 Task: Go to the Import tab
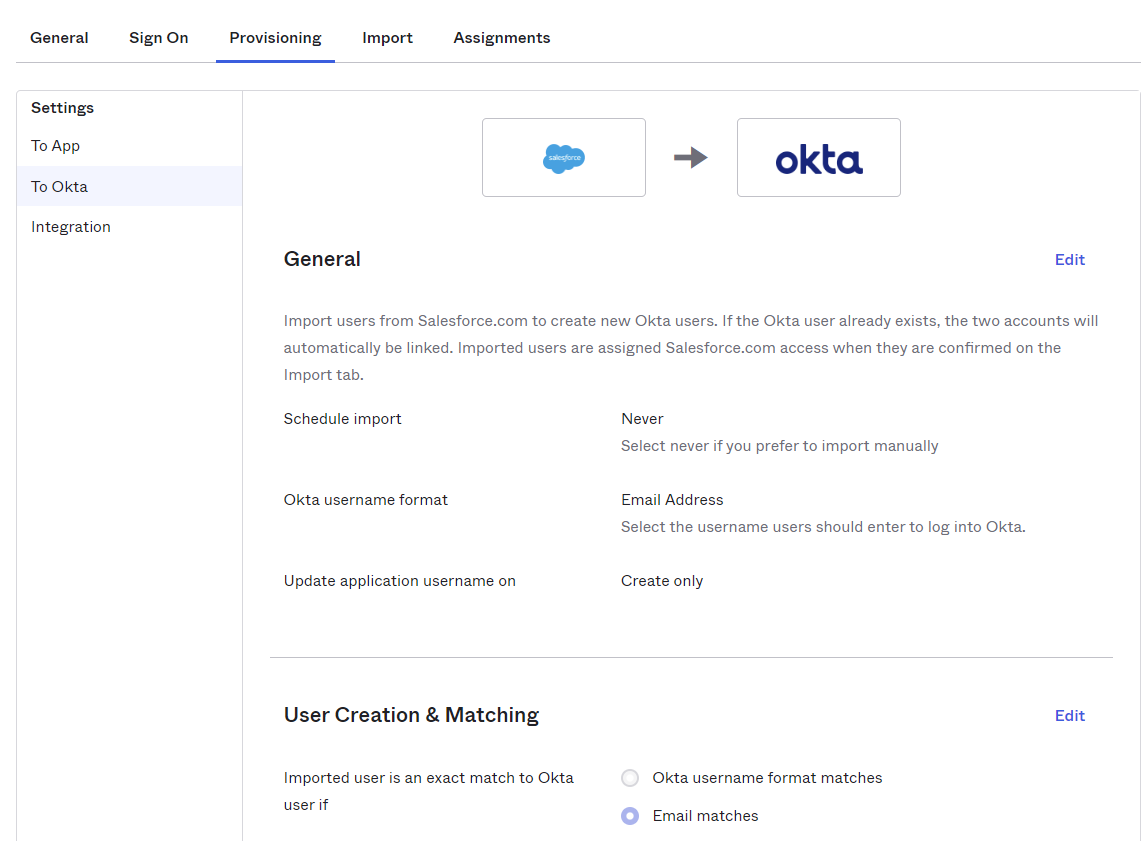[387, 38]
